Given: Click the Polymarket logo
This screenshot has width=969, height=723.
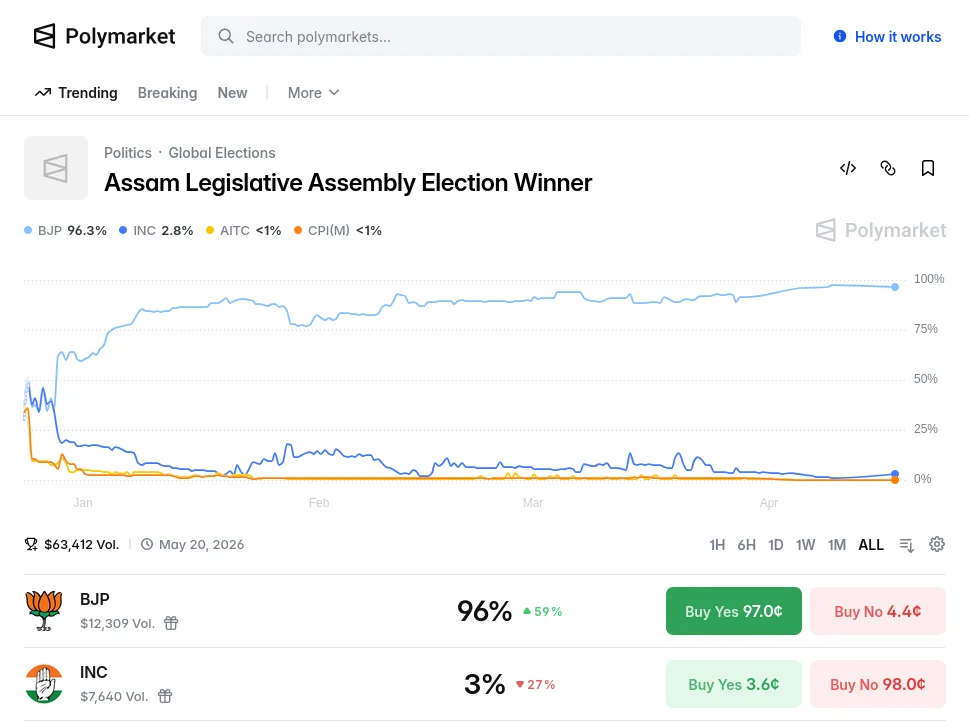Looking at the screenshot, I should point(104,37).
